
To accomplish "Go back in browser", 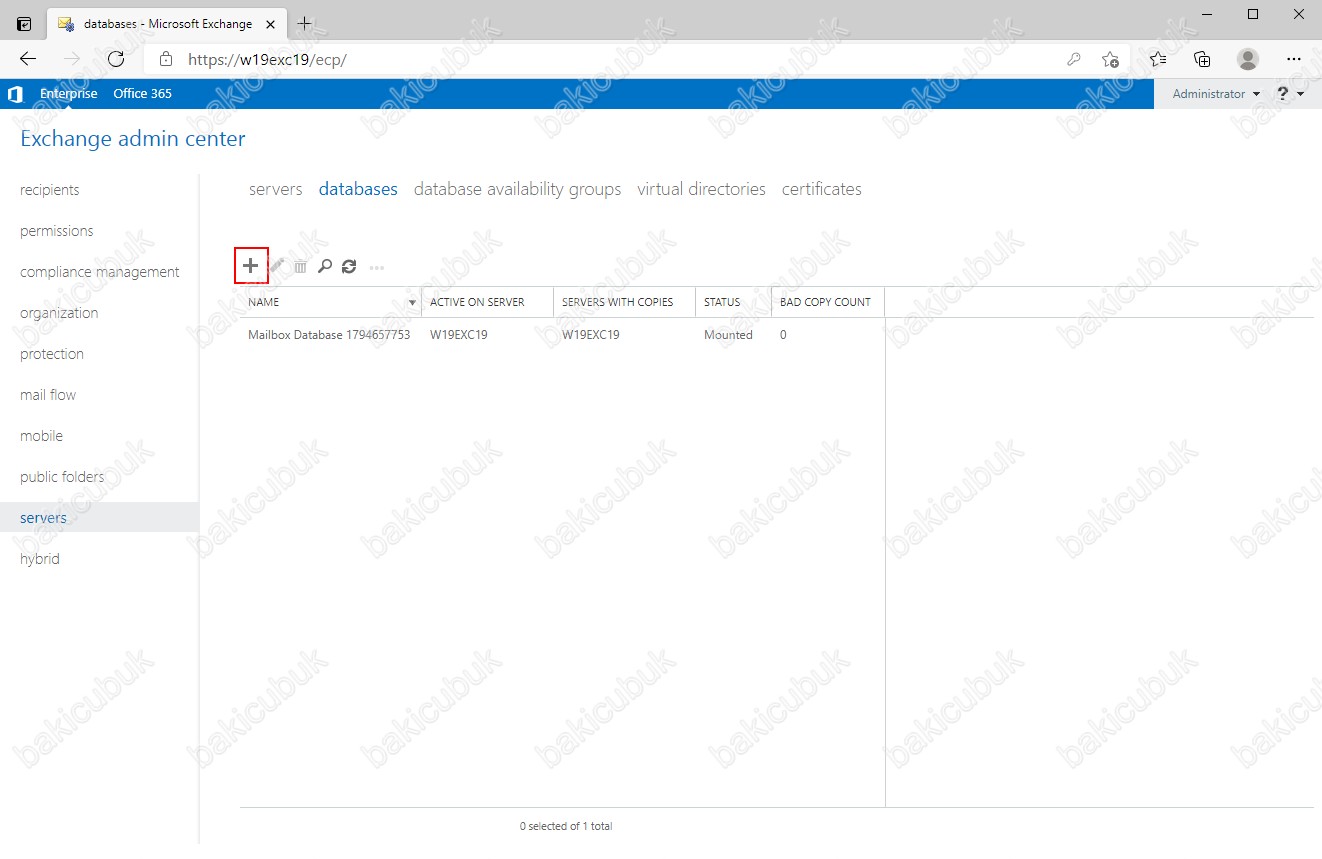I will [28, 59].
